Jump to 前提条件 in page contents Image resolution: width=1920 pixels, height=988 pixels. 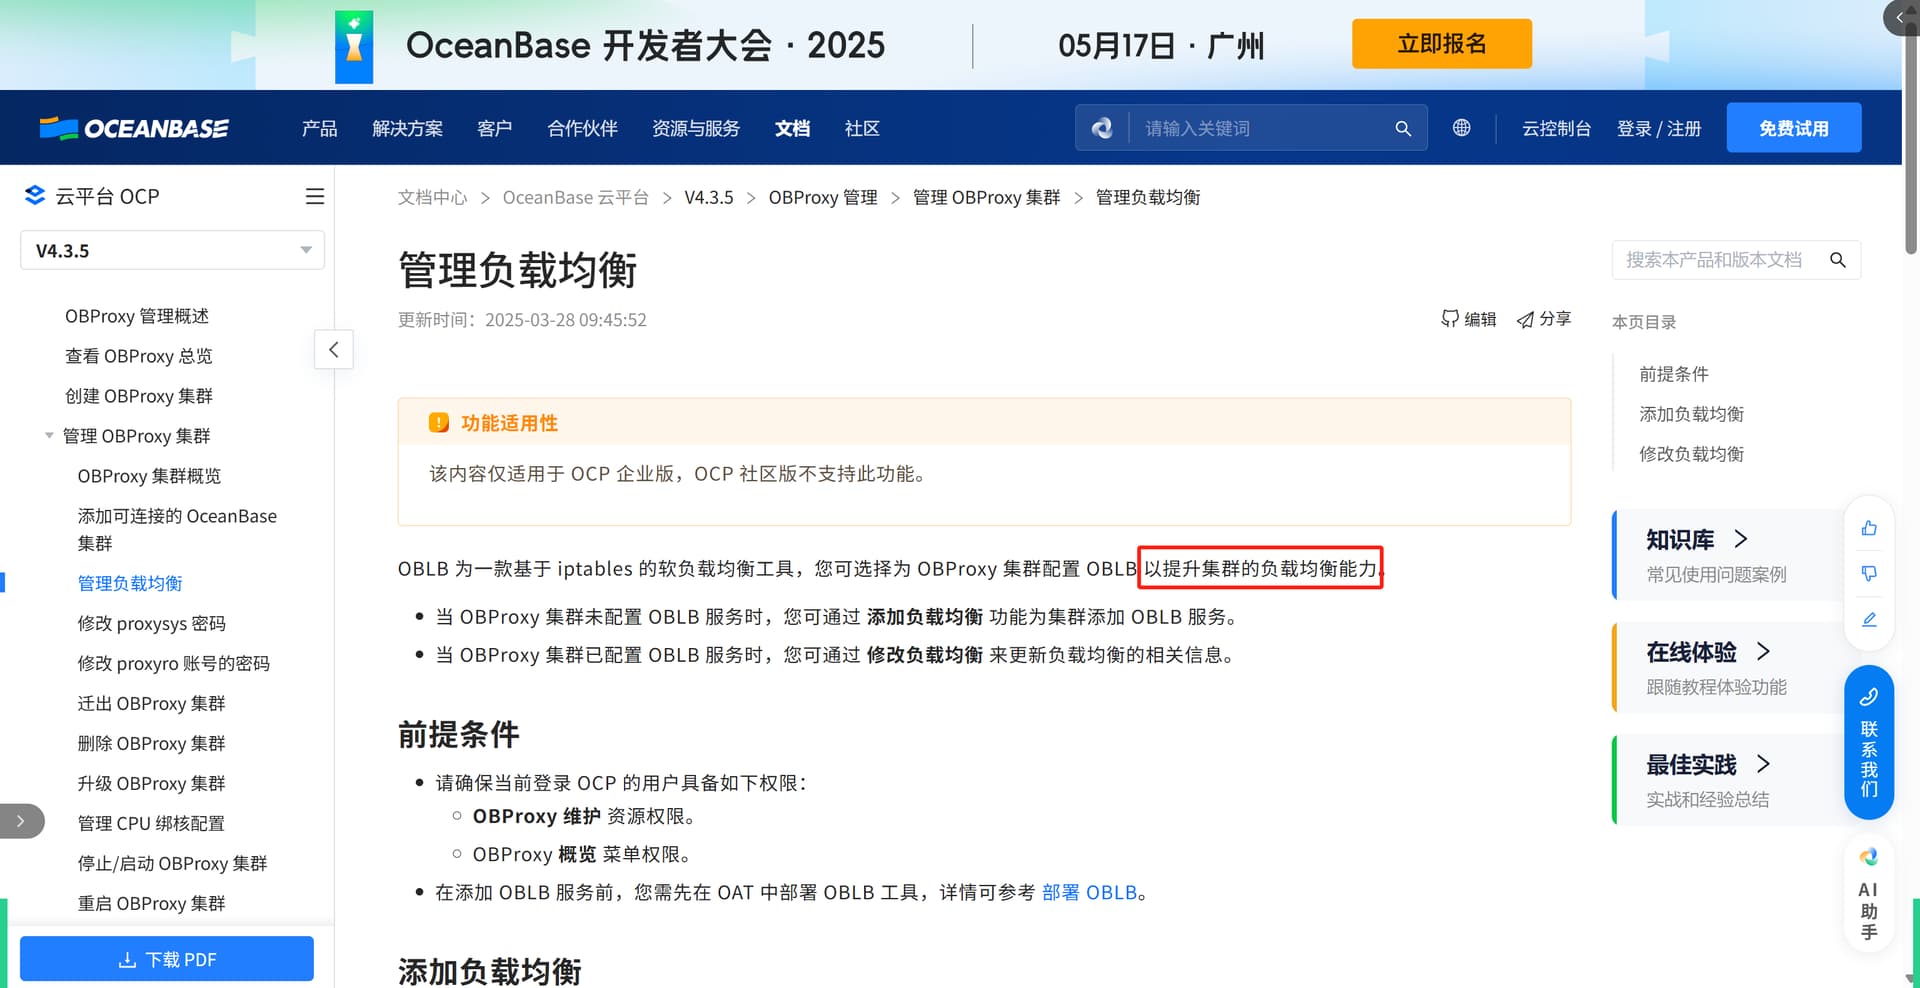click(1673, 374)
